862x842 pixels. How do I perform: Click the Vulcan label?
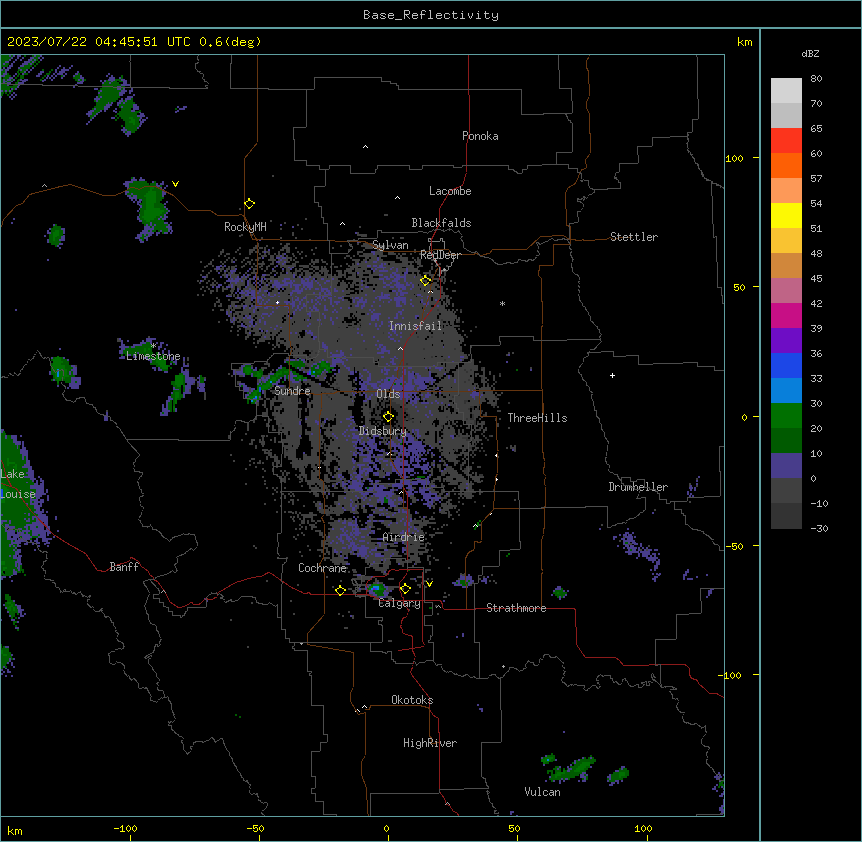[x=543, y=792]
